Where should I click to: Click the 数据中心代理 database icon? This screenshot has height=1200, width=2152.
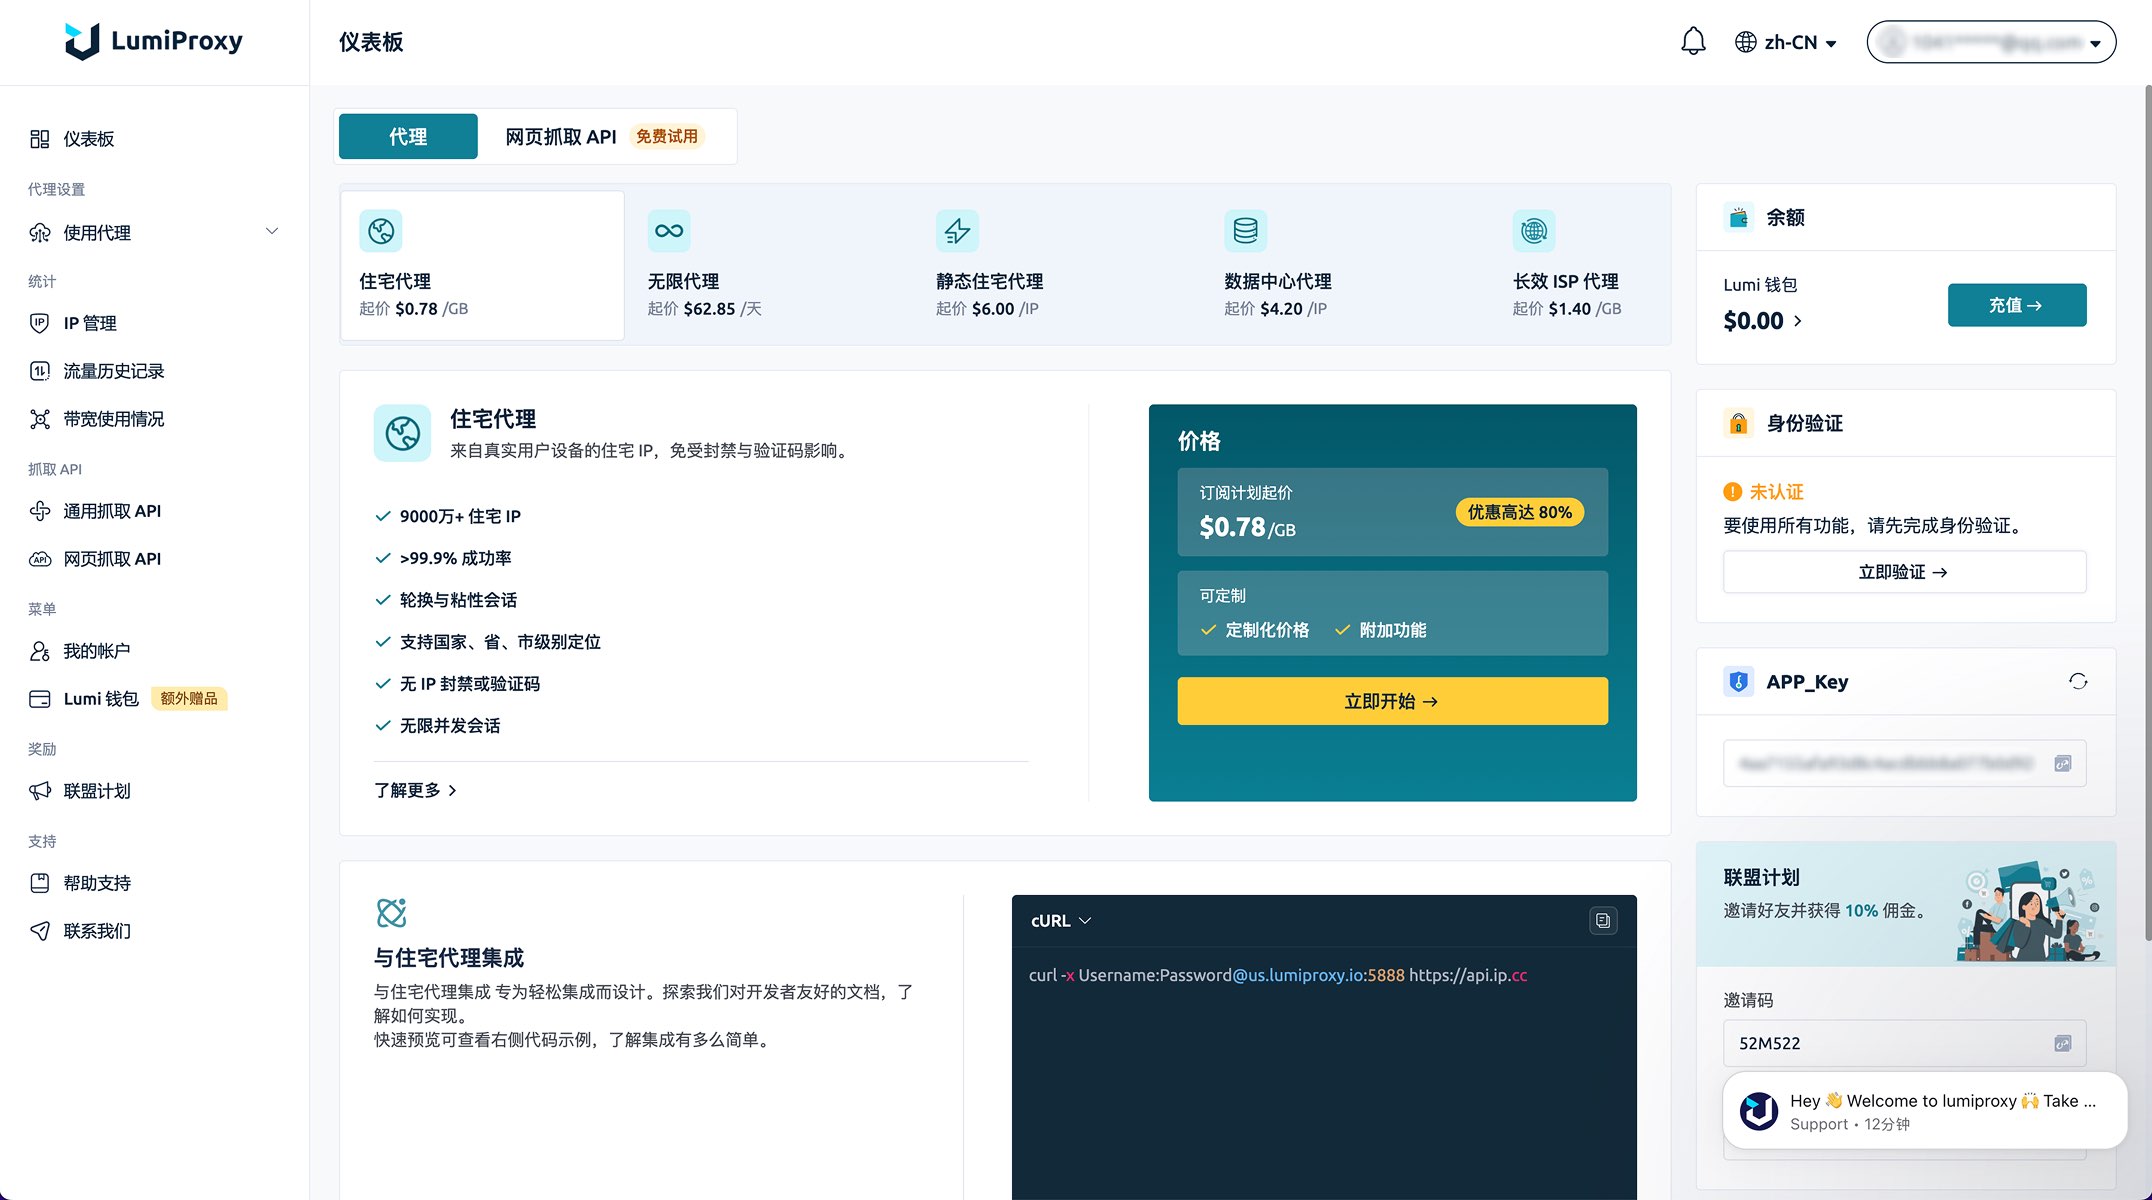coord(1245,231)
